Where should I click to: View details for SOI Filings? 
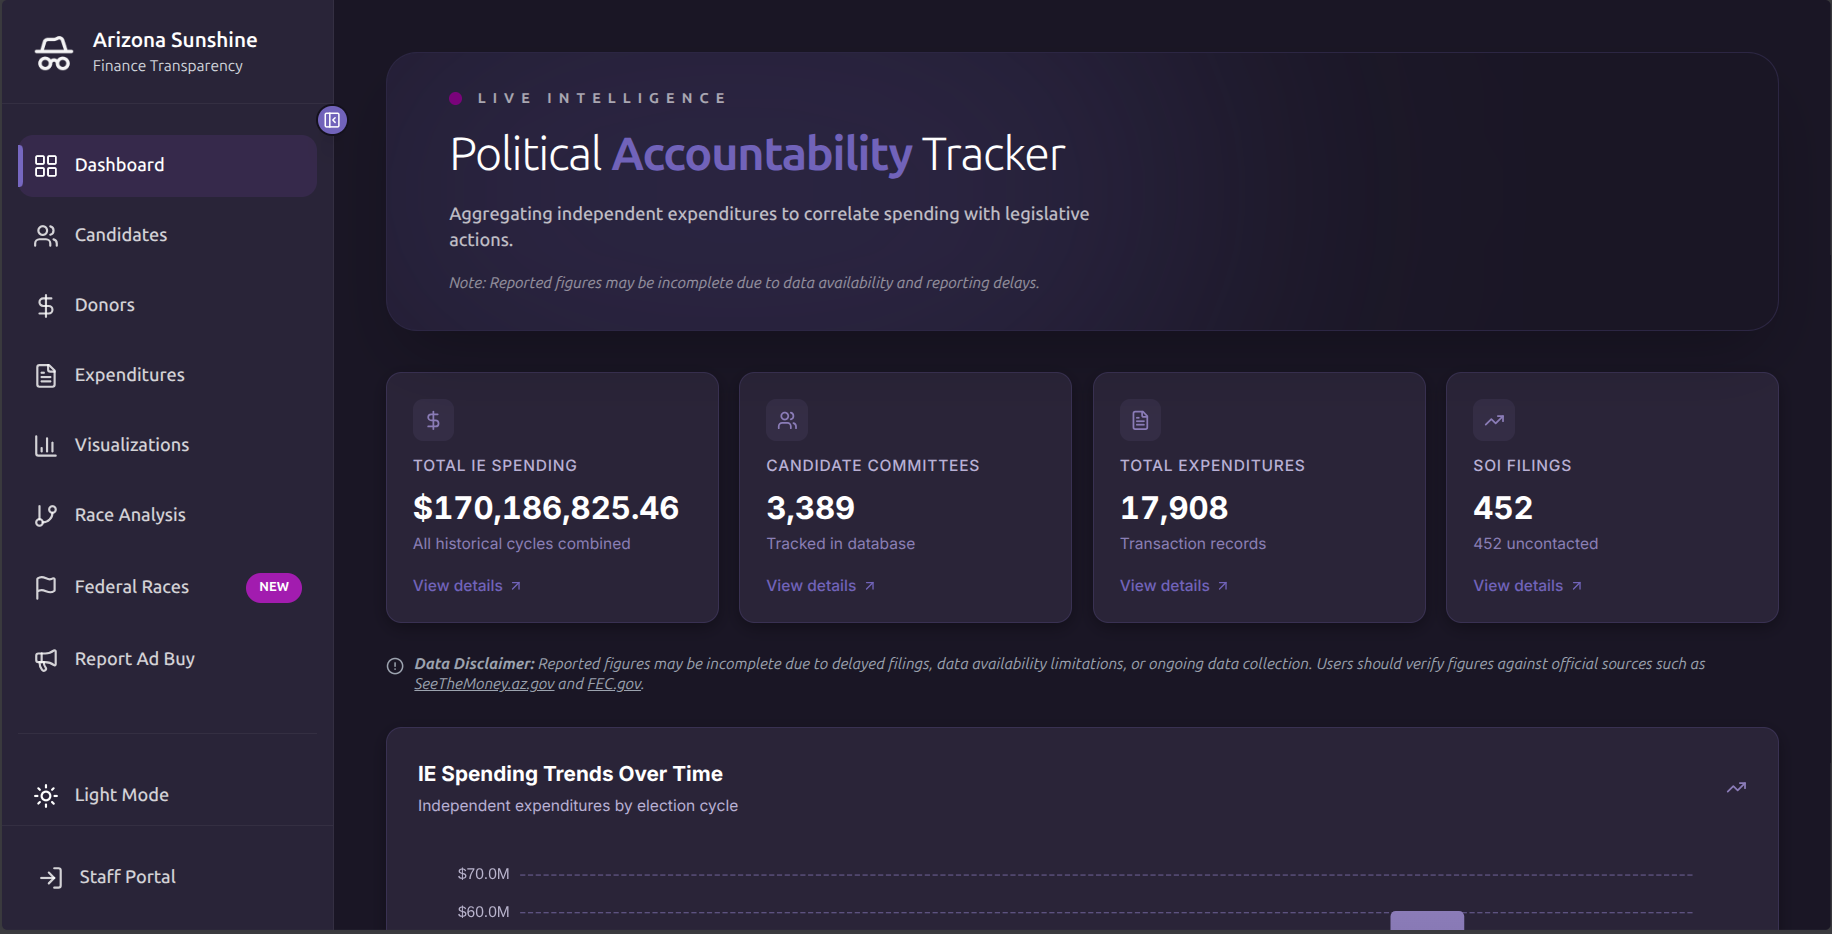1526,586
